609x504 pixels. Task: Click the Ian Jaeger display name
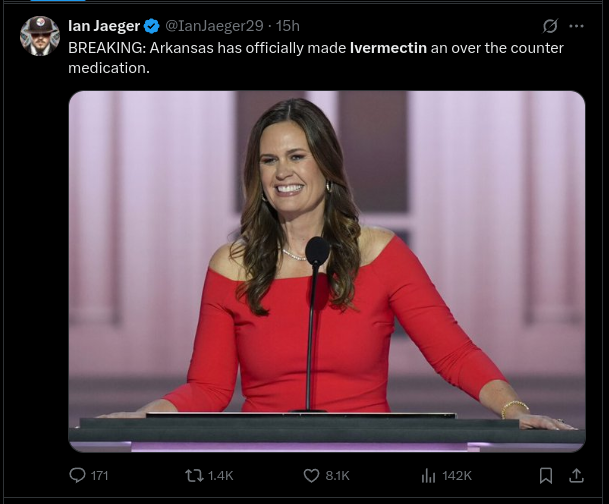point(103,26)
